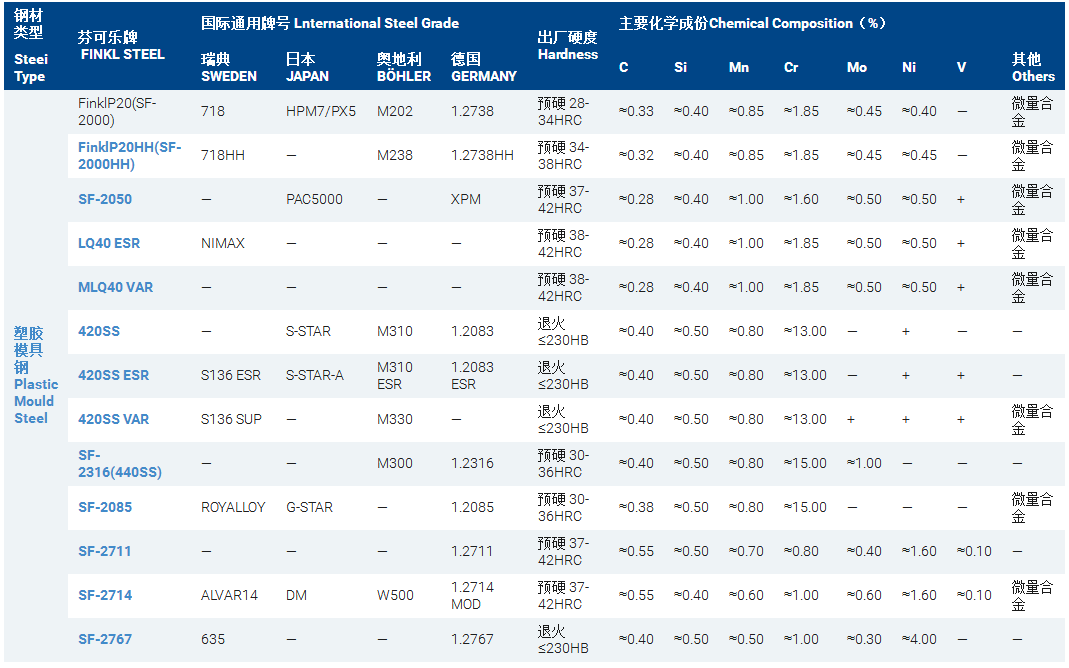Select the SF-2316(440SS) link

pyautogui.click(x=119, y=463)
